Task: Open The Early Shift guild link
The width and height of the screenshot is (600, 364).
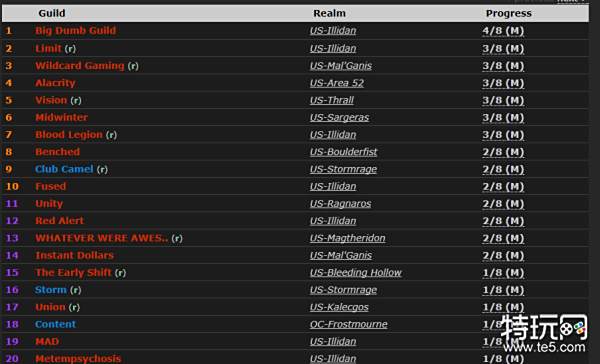Action: [73, 272]
